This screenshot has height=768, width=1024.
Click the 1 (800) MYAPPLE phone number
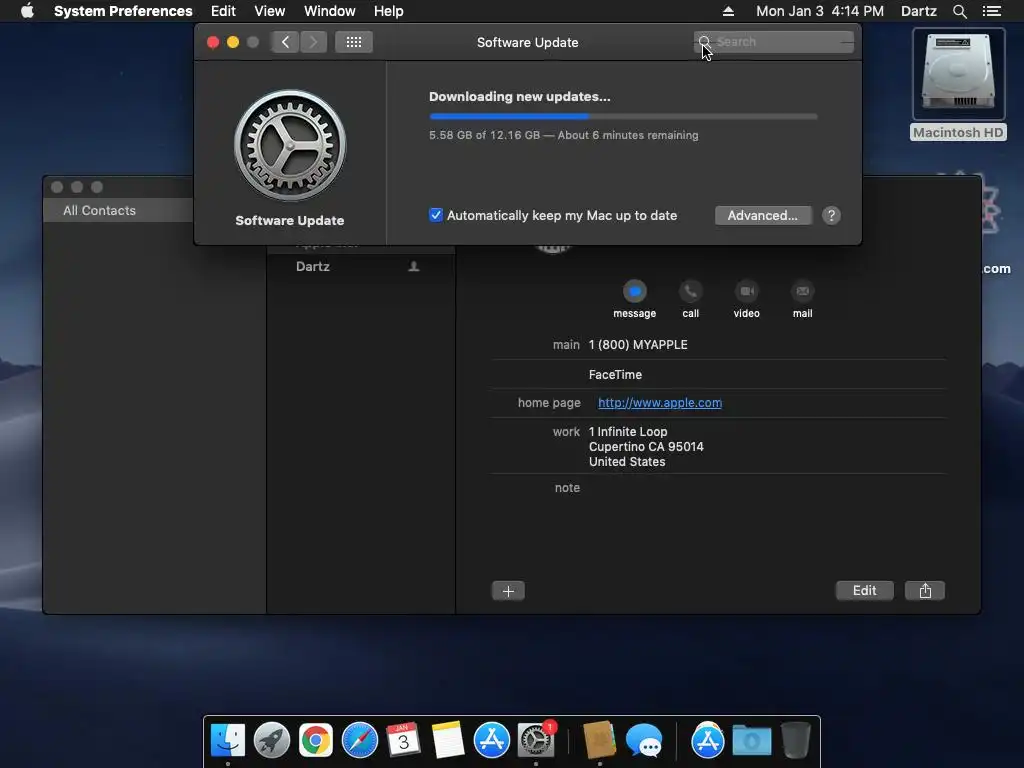coord(638,345)
